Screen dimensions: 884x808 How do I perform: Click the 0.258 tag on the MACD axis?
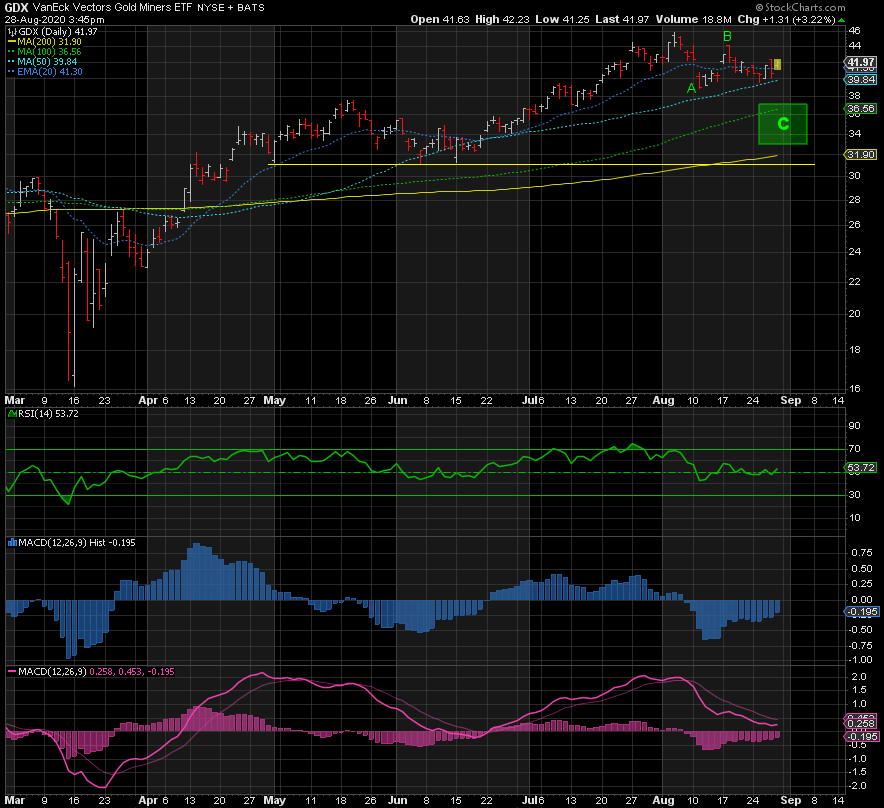point(861,723)
